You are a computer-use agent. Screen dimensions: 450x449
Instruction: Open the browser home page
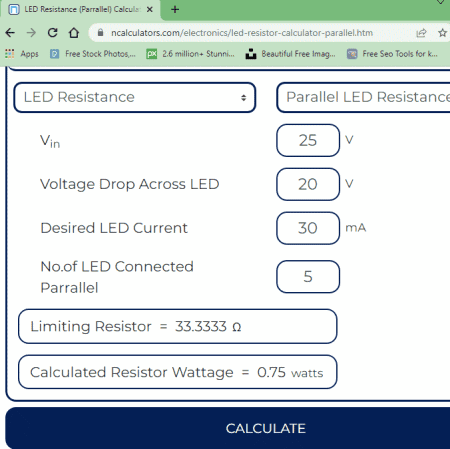(74, 33)
